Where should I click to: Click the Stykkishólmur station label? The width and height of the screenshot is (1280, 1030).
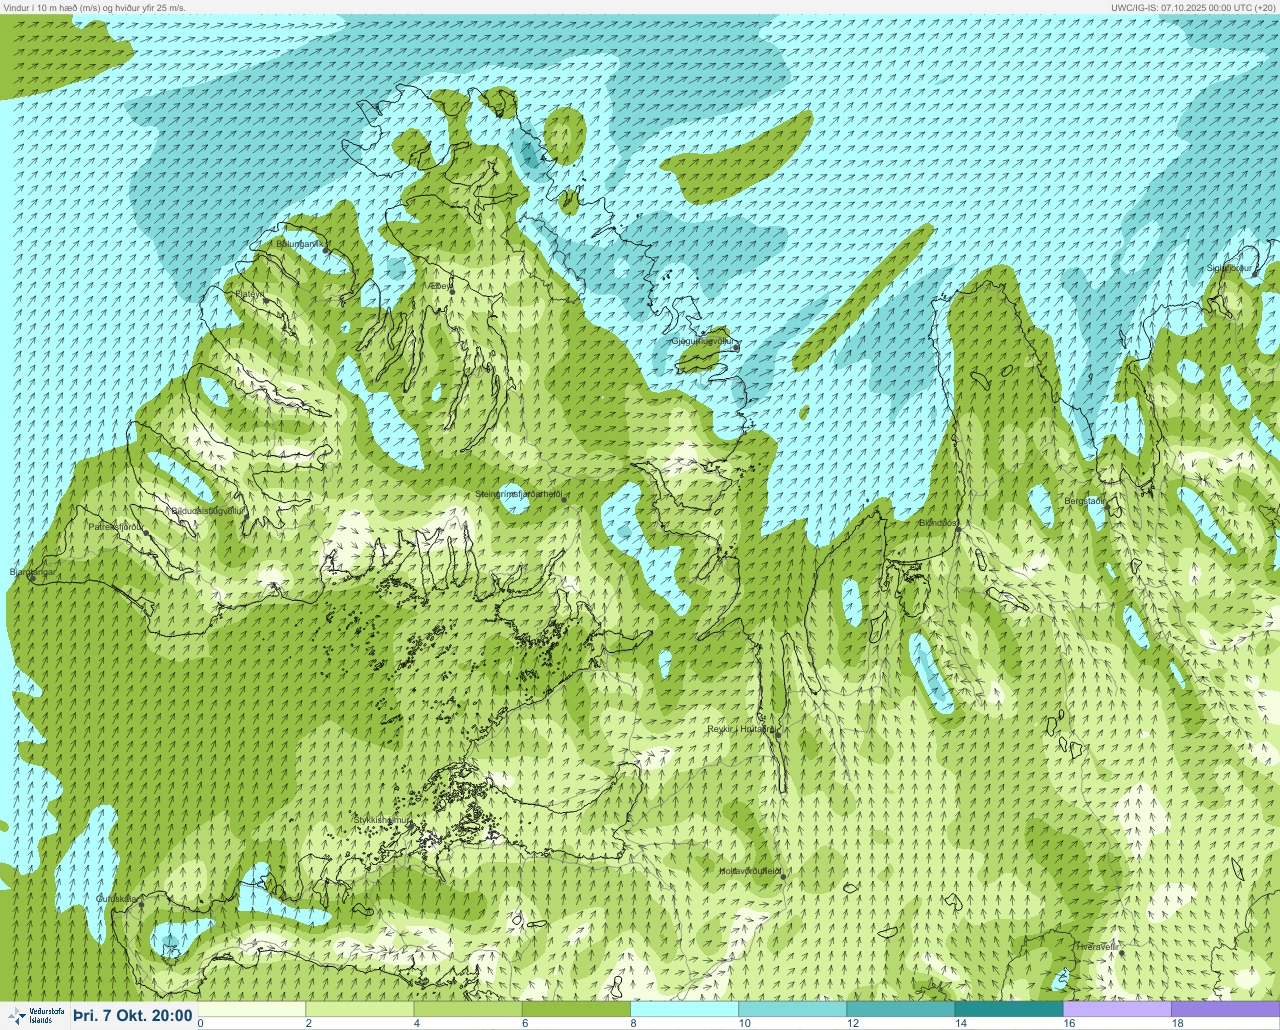click(382, 820)
